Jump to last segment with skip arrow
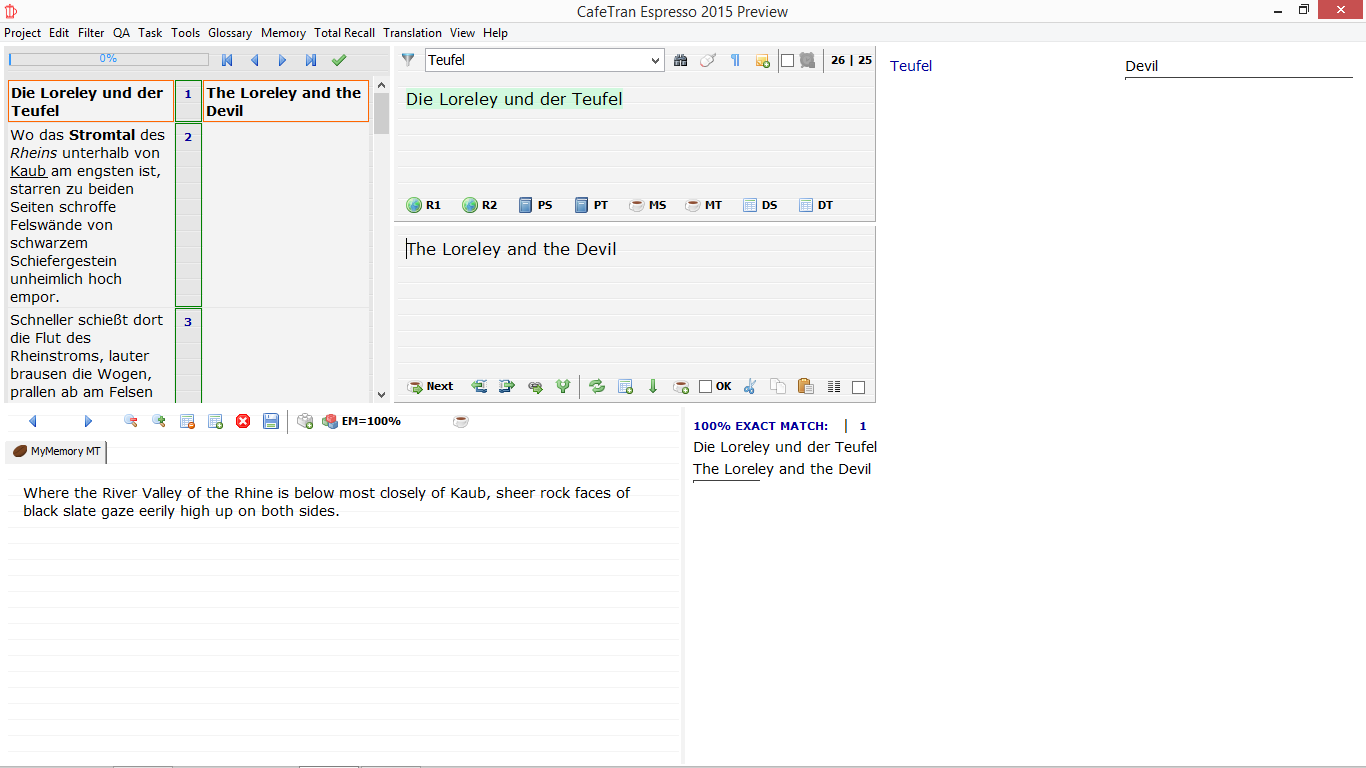 click(x=311, y=60)
